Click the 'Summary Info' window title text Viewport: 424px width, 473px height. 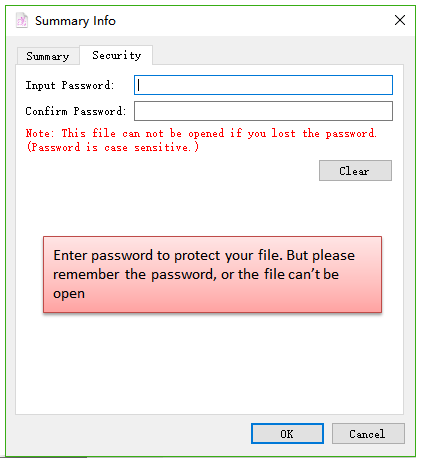75,21
